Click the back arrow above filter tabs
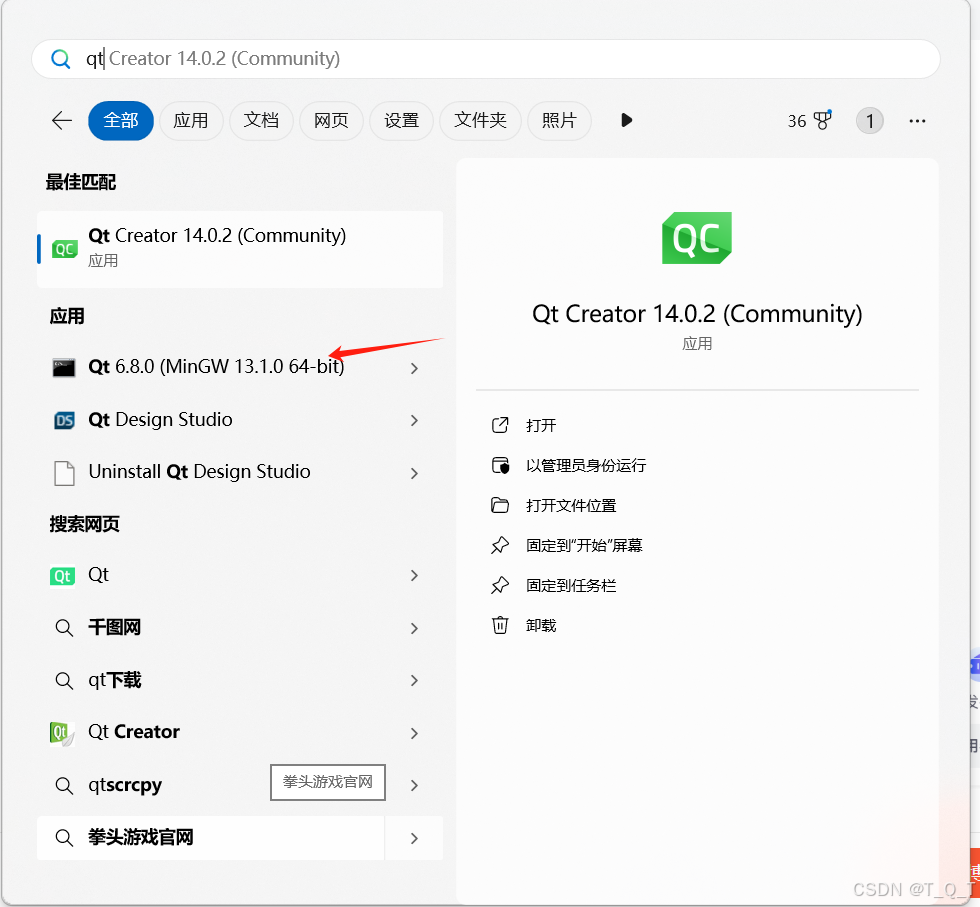 click(x=61, y=120)
